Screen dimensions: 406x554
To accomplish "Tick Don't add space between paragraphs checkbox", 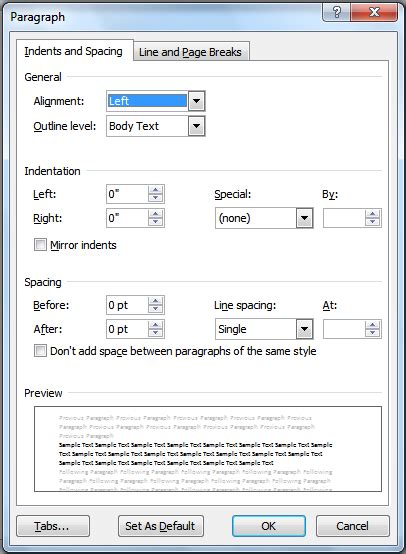I will point(40,351).
